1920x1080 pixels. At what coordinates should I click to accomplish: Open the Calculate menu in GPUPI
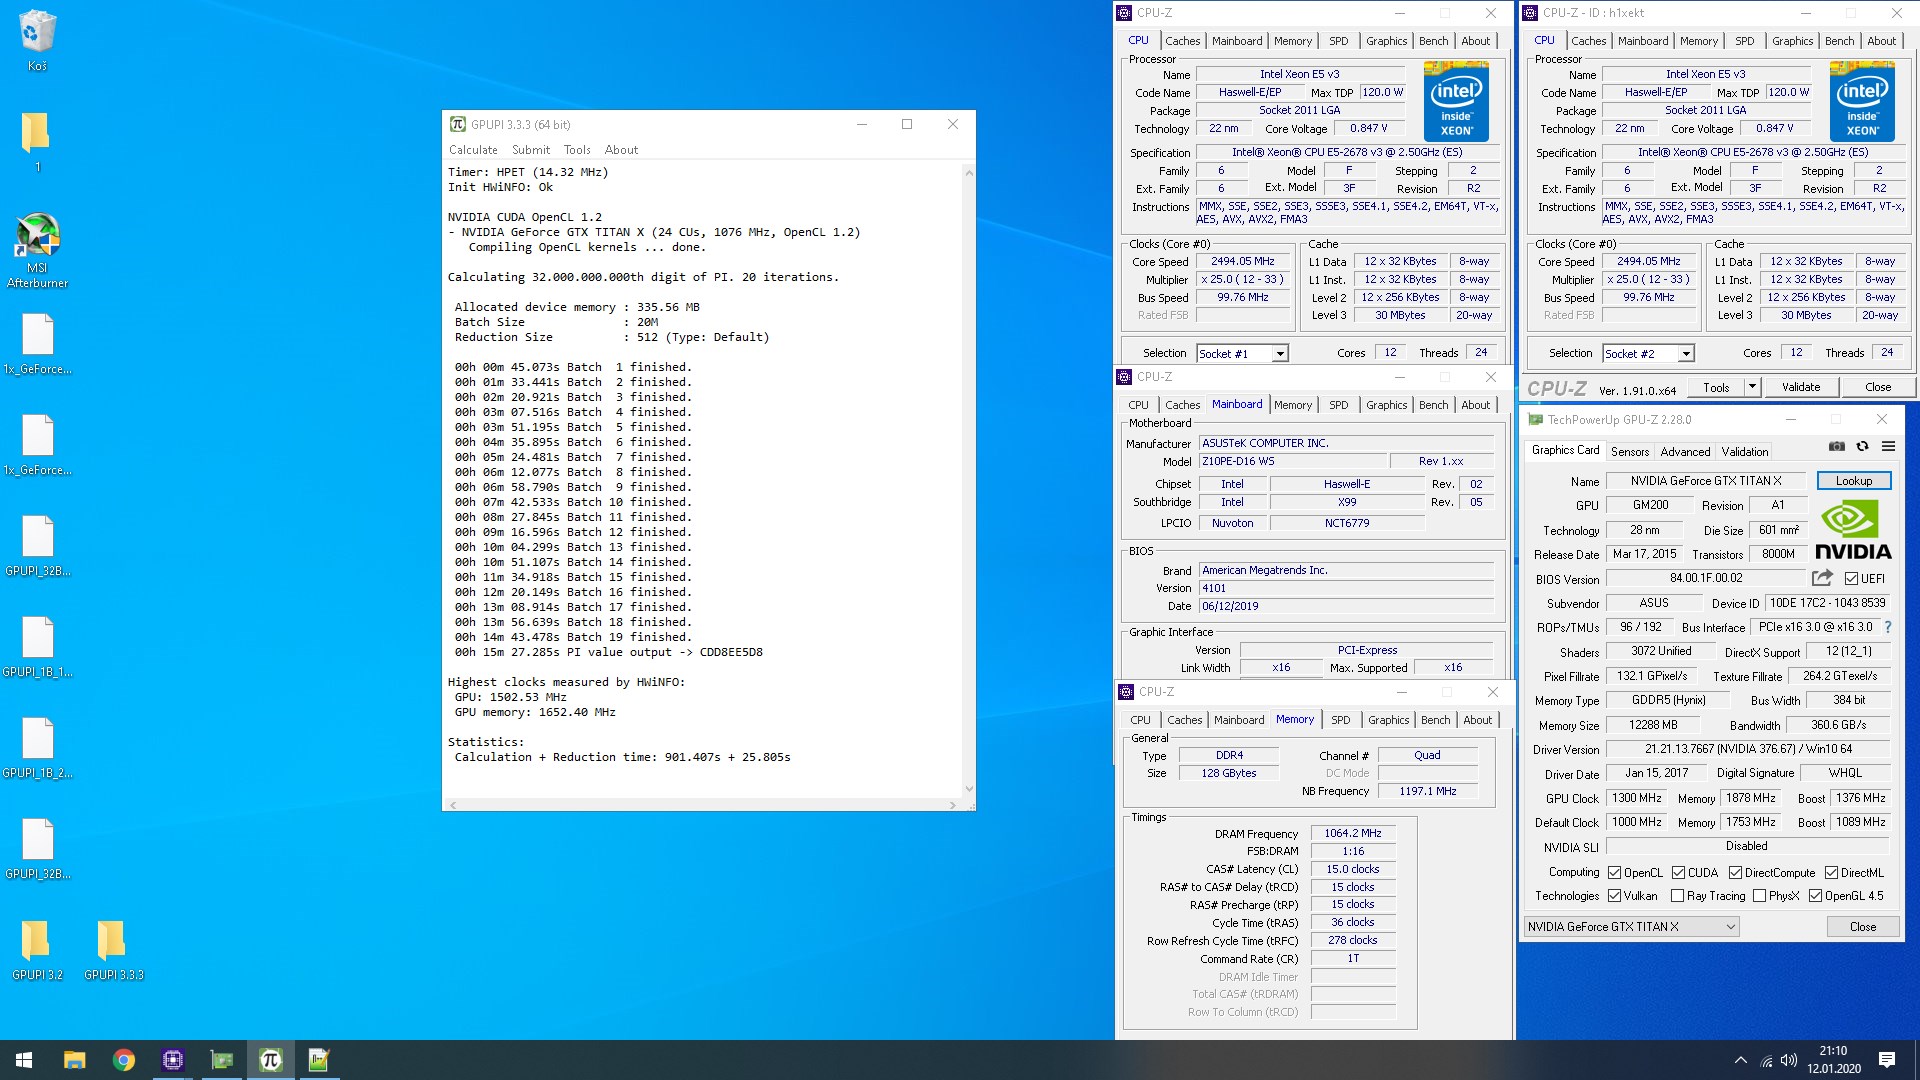point(473,150)
